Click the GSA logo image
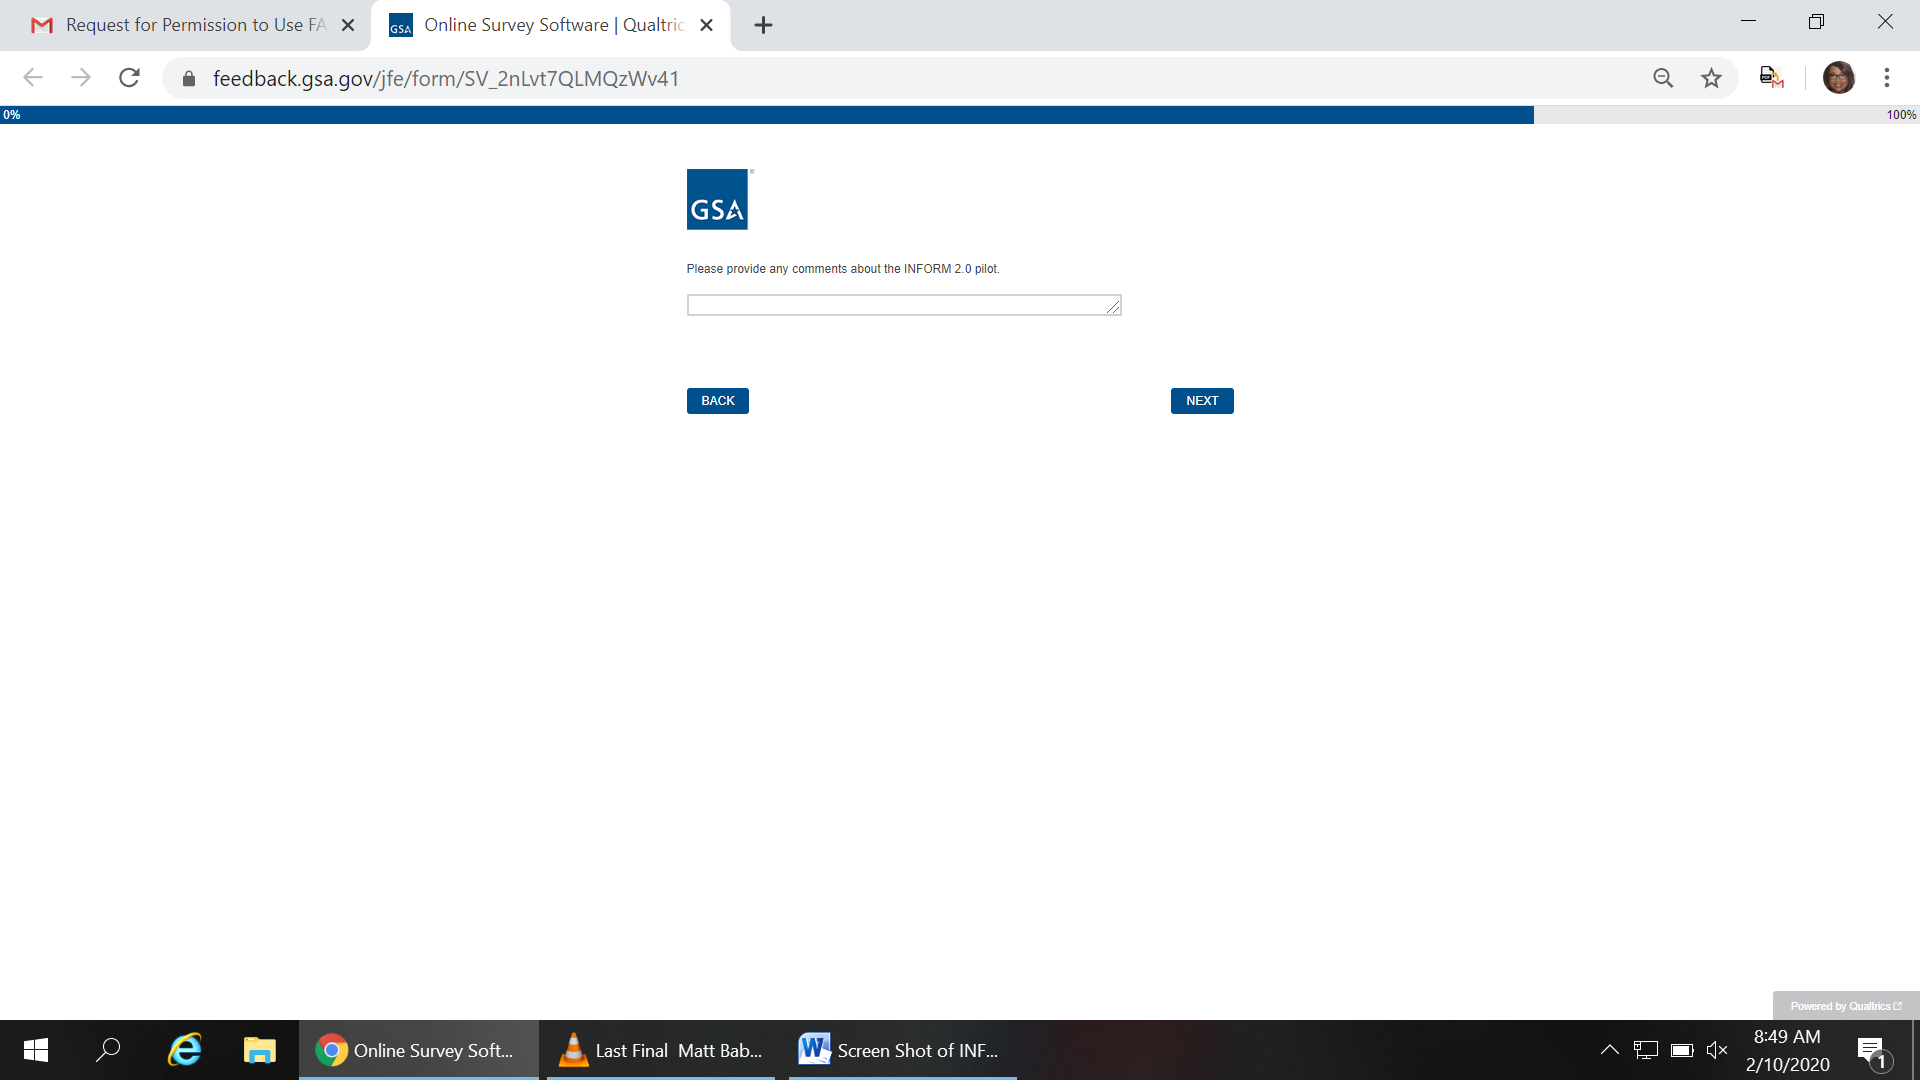1920x1080 pixels. coord(717,199)
